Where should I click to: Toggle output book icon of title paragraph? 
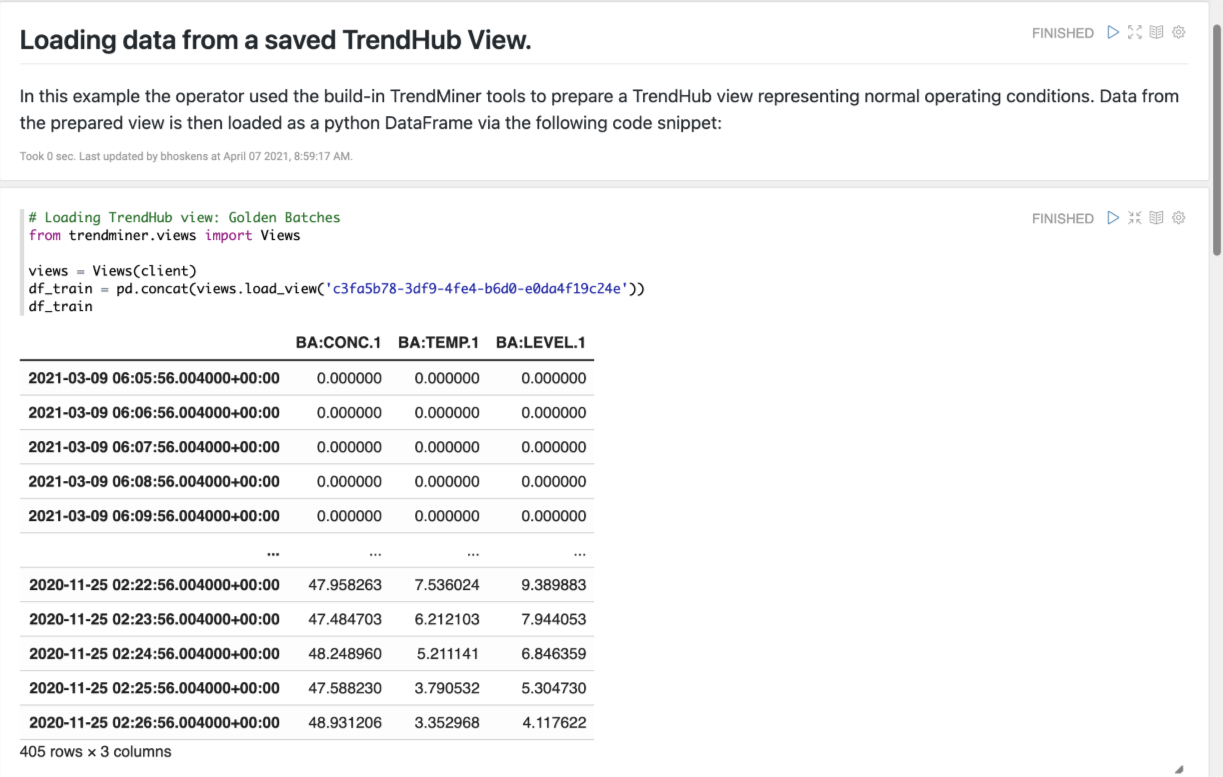1156,33
